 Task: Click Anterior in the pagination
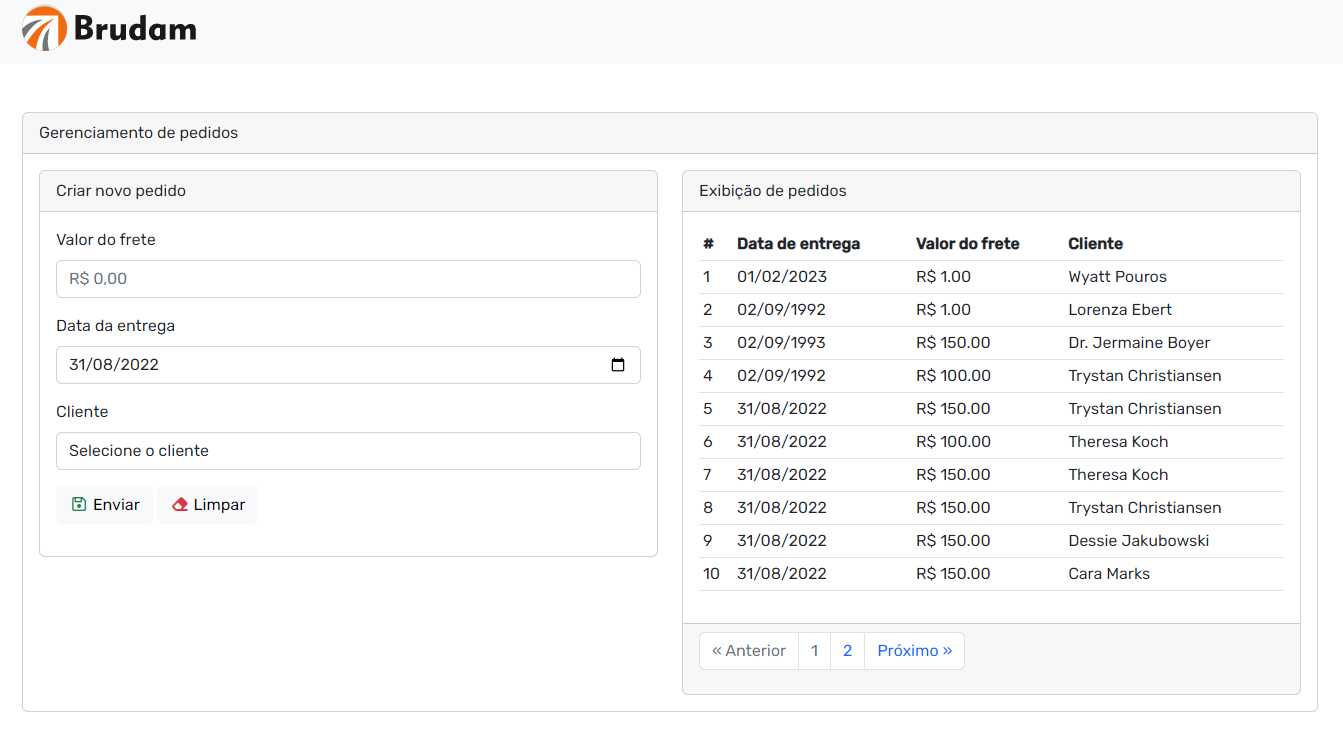point(748,650)
